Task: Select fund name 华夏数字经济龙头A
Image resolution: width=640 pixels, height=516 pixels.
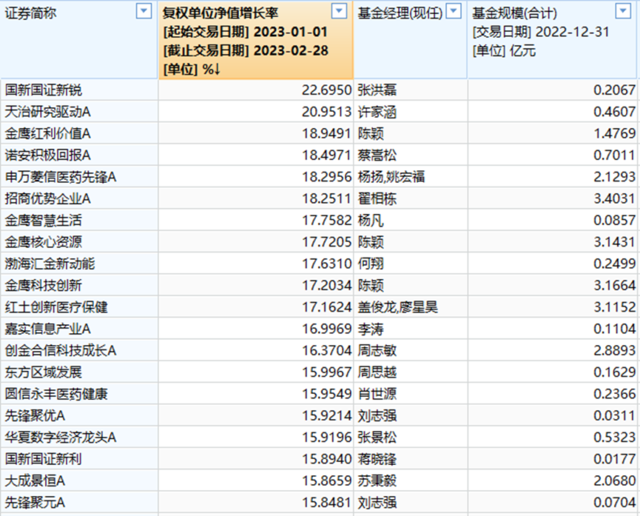Action: [60, 437]
